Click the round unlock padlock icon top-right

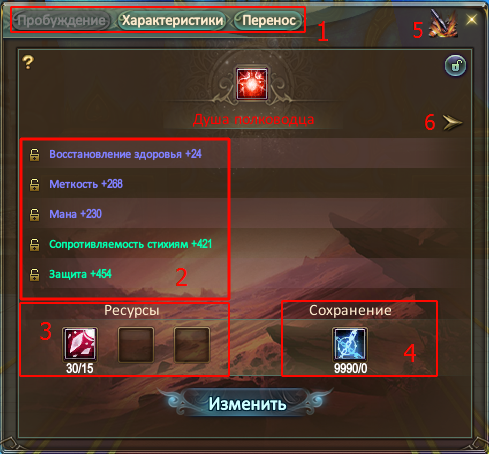pyautogui.click(x=456, y=65)
